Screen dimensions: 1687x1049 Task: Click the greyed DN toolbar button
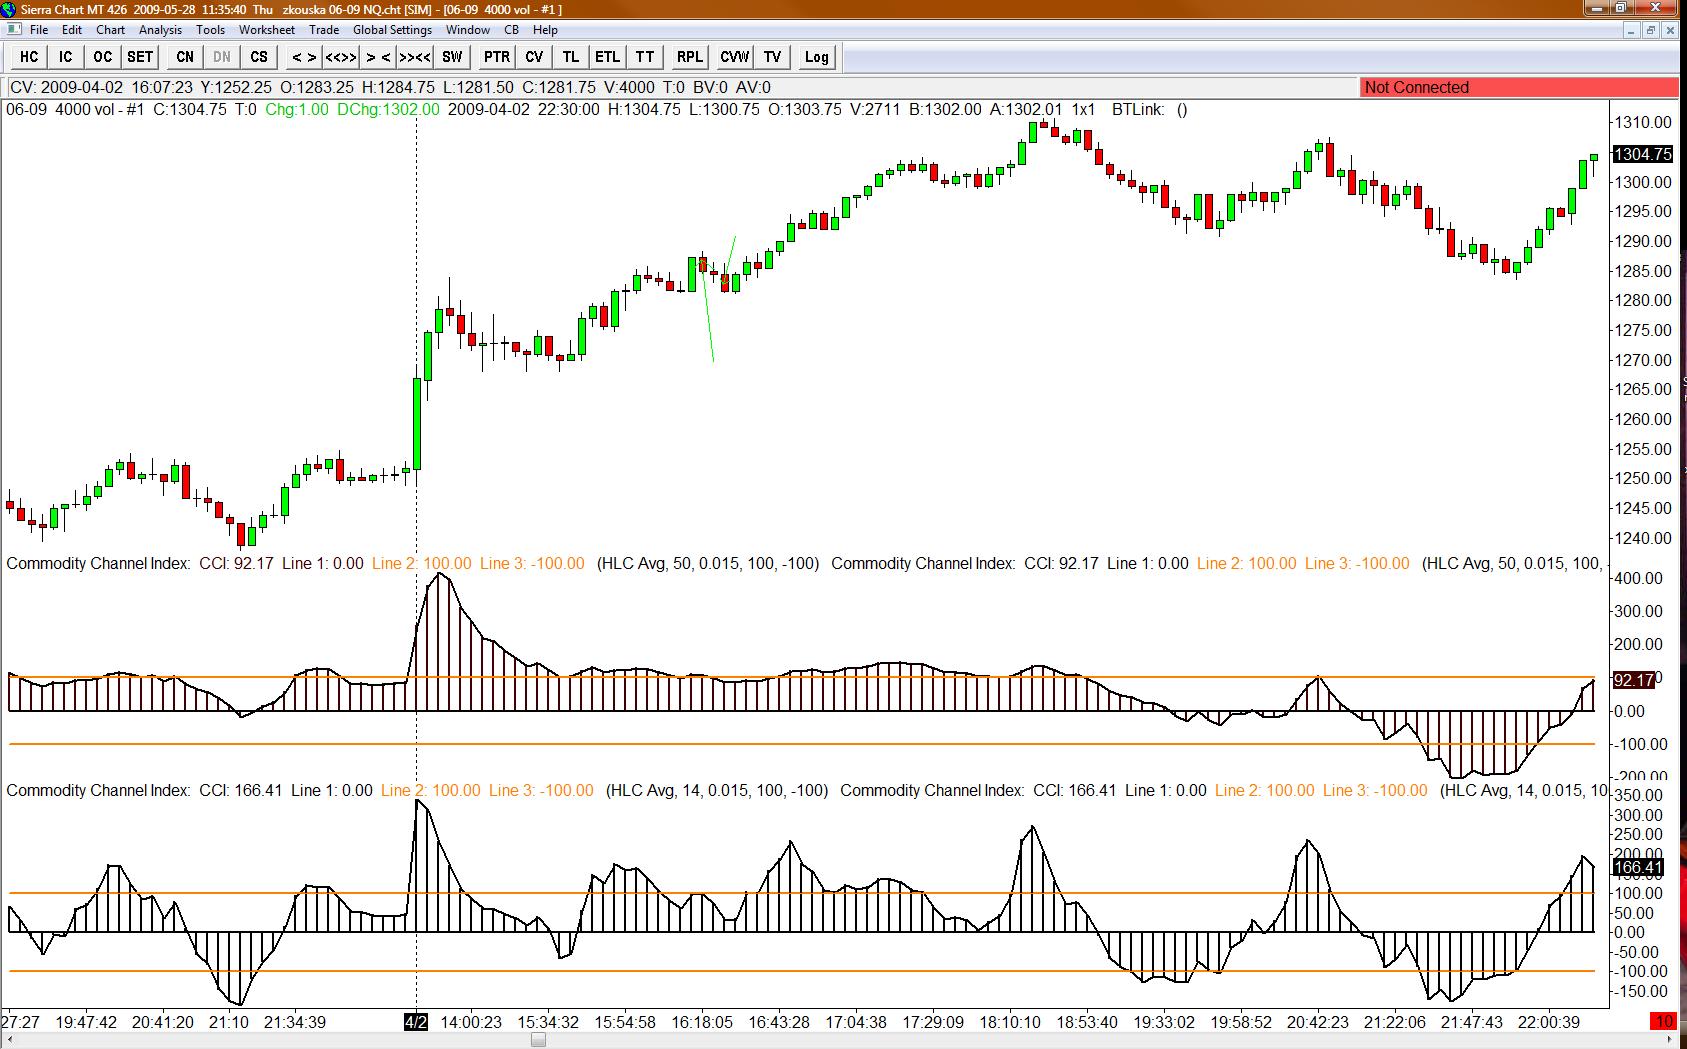tap(222, 57)
